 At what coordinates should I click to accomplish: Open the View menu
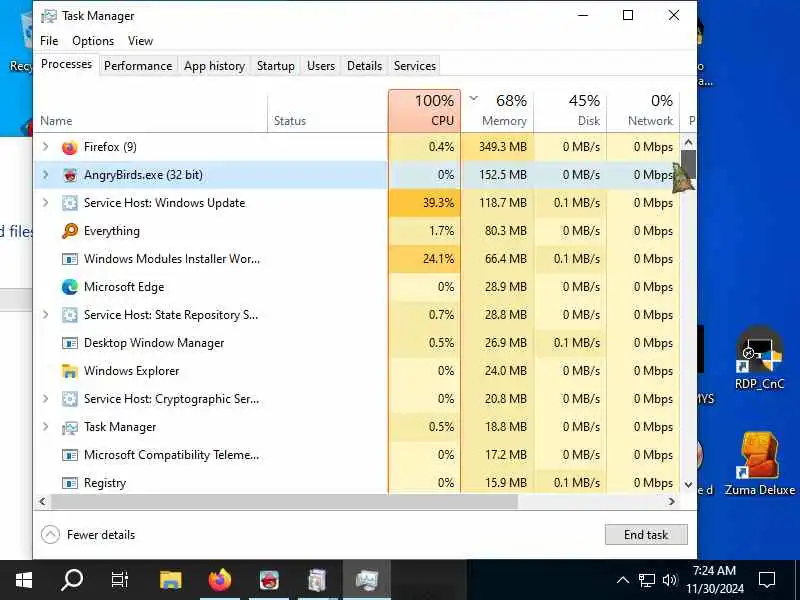tap(140, 41)
